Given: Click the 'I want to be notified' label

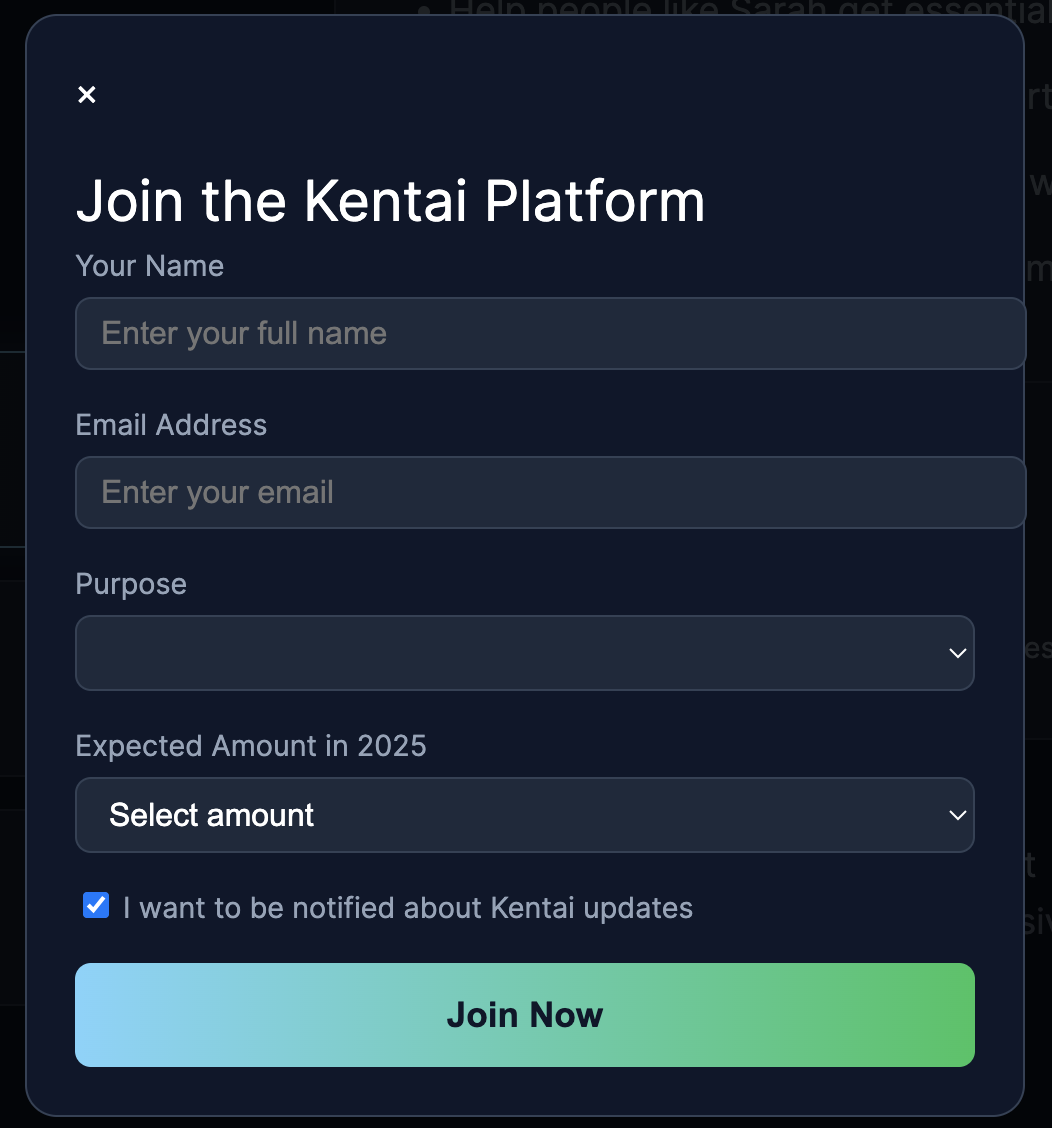Looking at the screenshot, I should [x=407, y=908].
